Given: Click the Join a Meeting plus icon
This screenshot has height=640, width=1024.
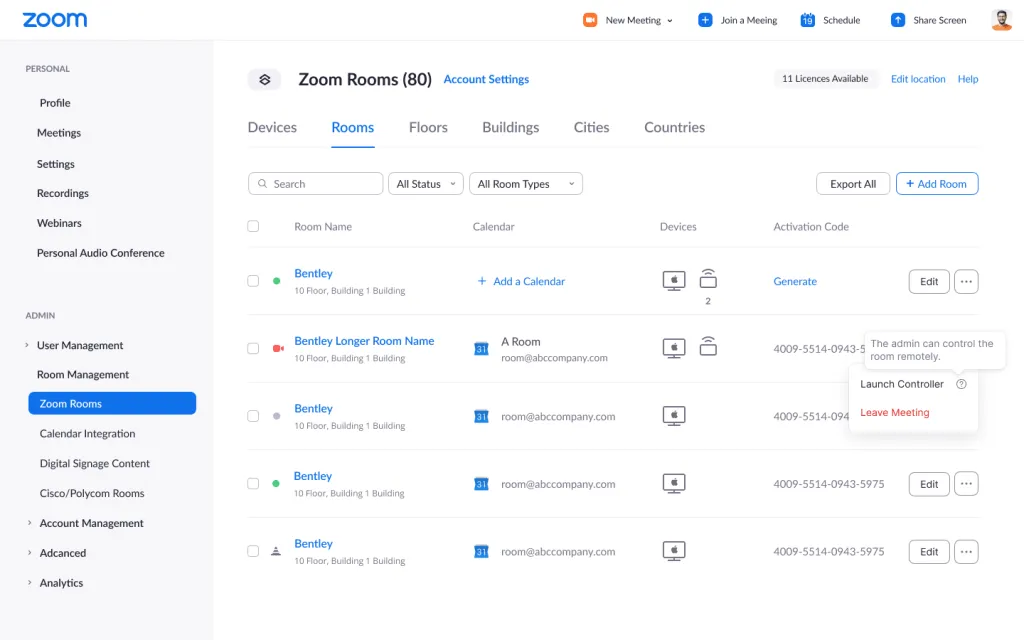Looking at the screenshot, I should tap(705, 20).
